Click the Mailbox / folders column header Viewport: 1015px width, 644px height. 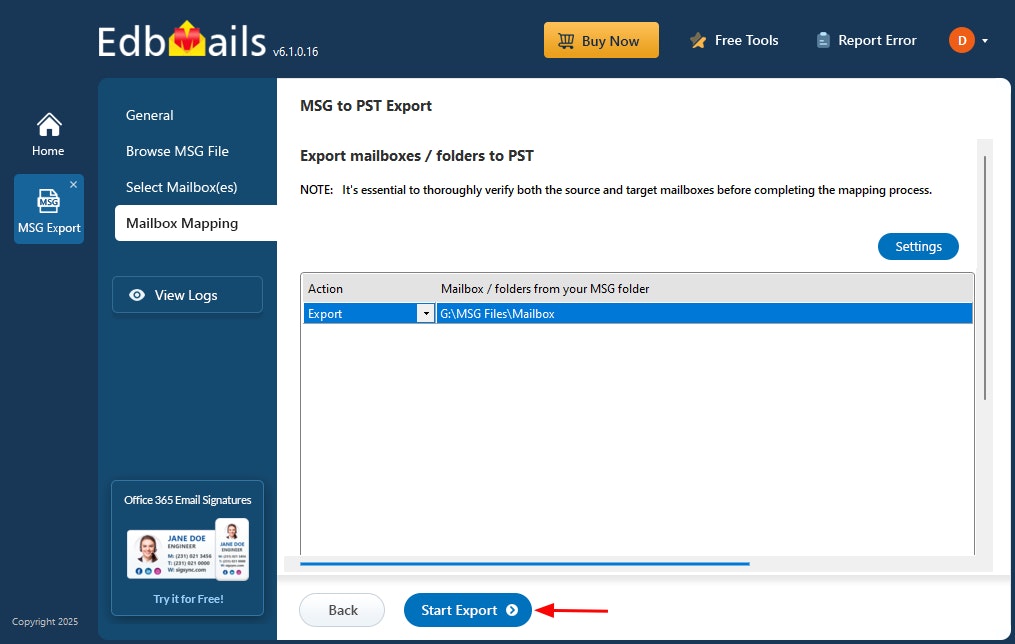point(544,289)
